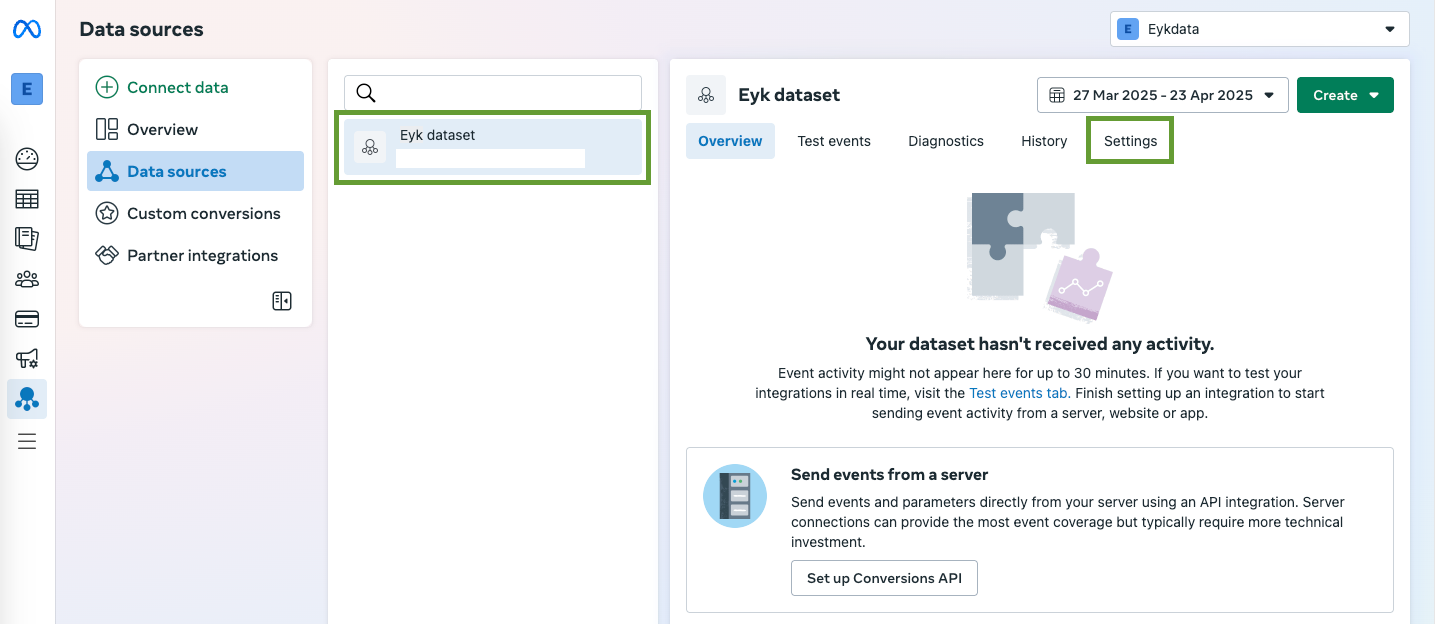The width and height of the screenshot is (1435, 624).
Task: Click Set up Conversions API button
Action: click(884, 578)
